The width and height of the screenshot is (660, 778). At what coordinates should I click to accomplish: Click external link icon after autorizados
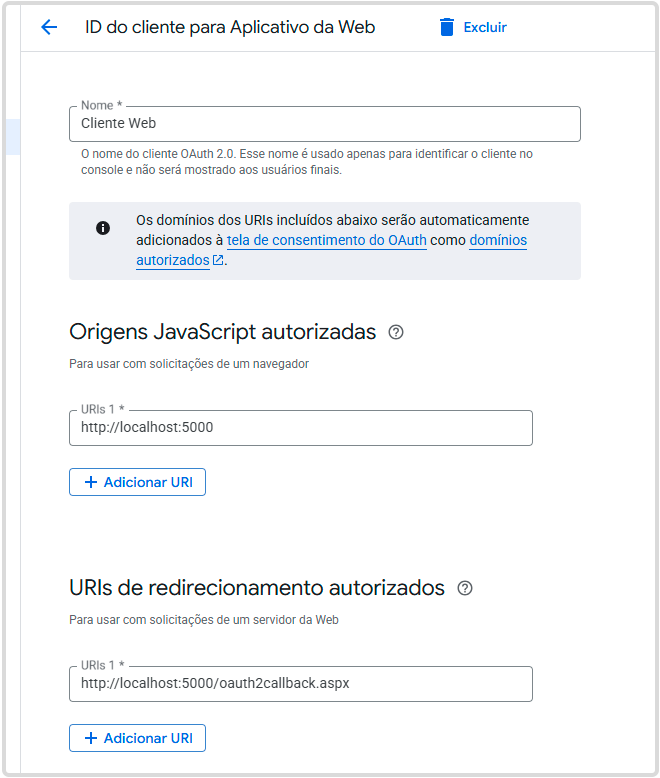point(218,260)
